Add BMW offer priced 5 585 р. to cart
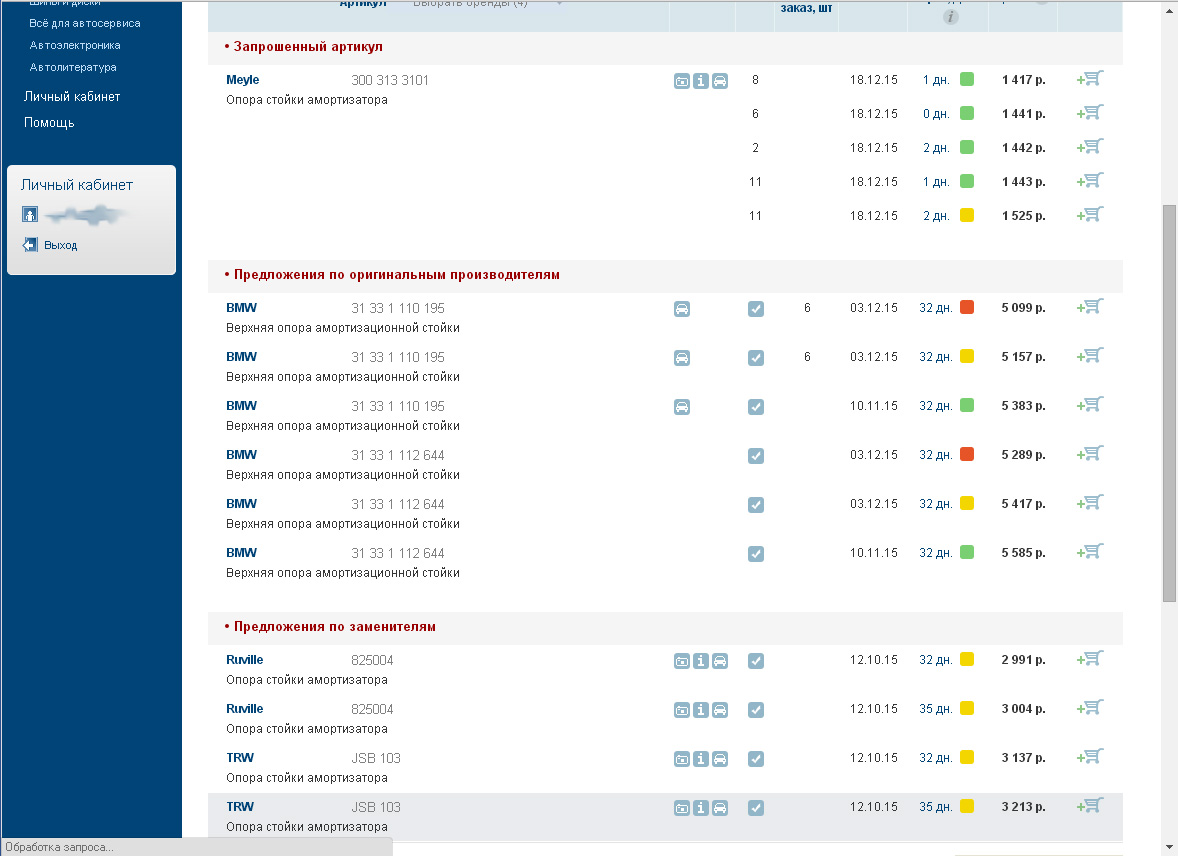This screenshot has width=1178, height=856. click(1090, 552)
